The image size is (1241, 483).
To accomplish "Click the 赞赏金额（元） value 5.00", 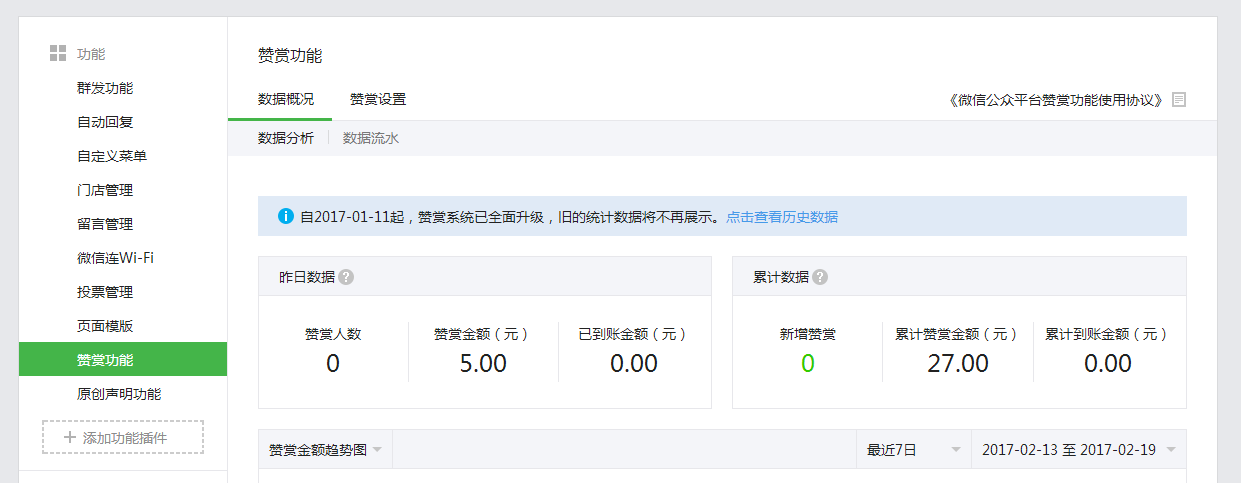I will (x=483, y=364).
